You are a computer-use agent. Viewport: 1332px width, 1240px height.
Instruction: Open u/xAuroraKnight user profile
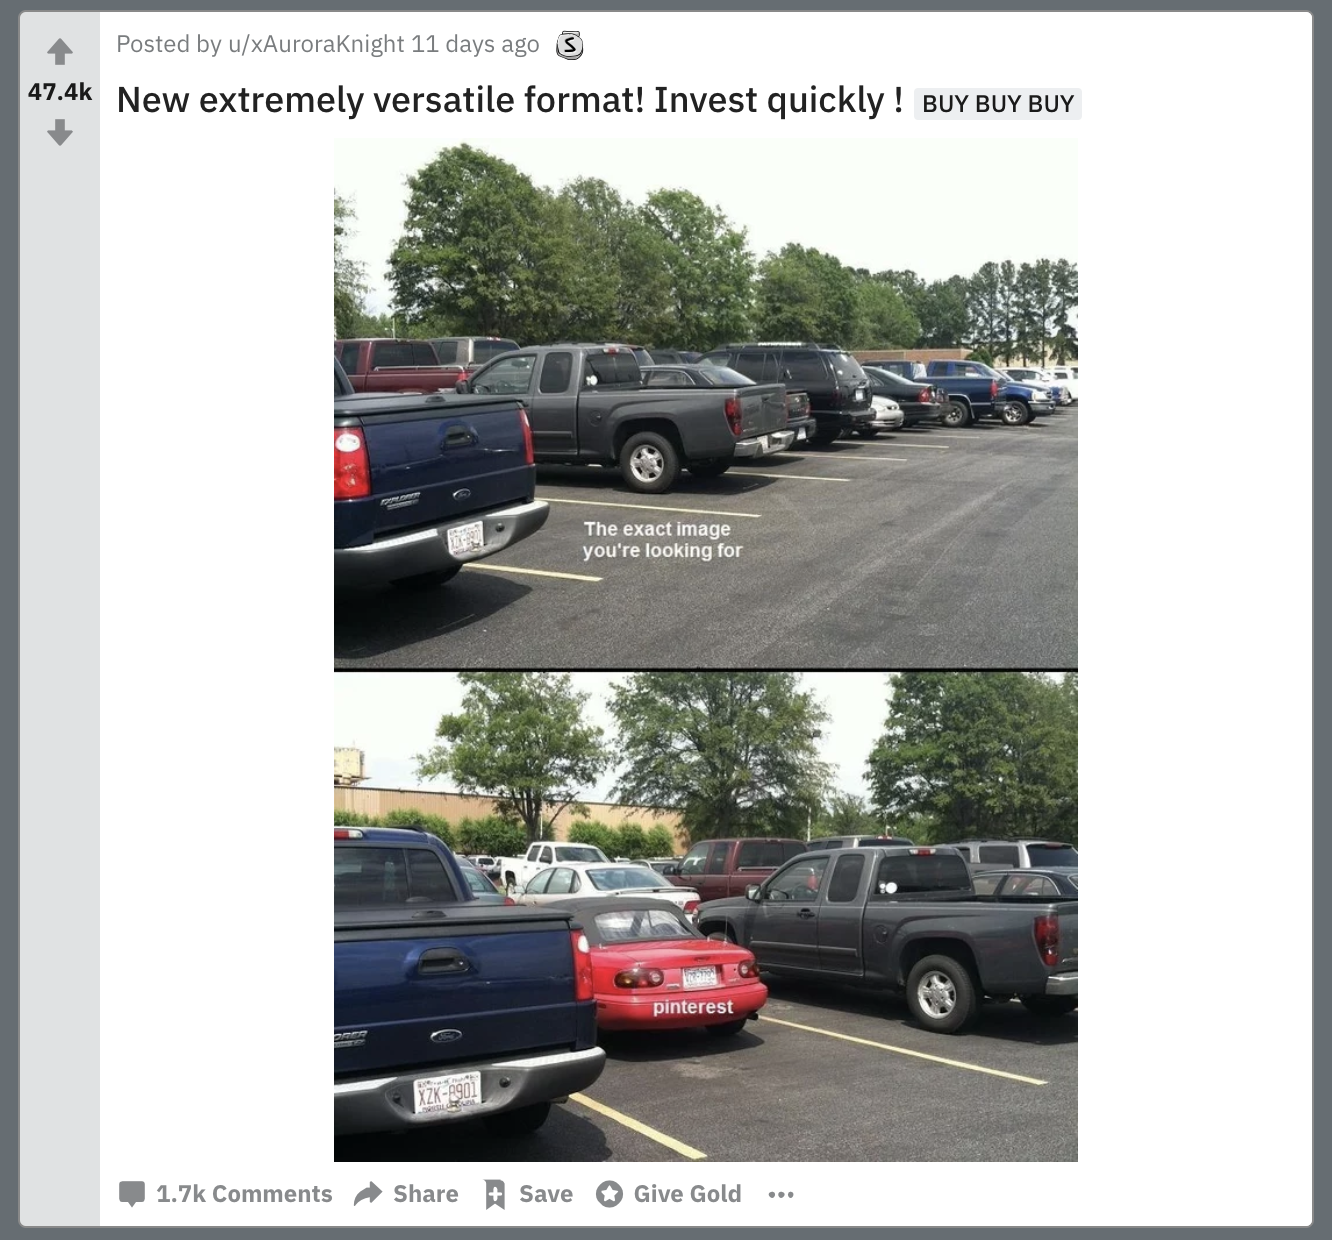coord(316,44)
